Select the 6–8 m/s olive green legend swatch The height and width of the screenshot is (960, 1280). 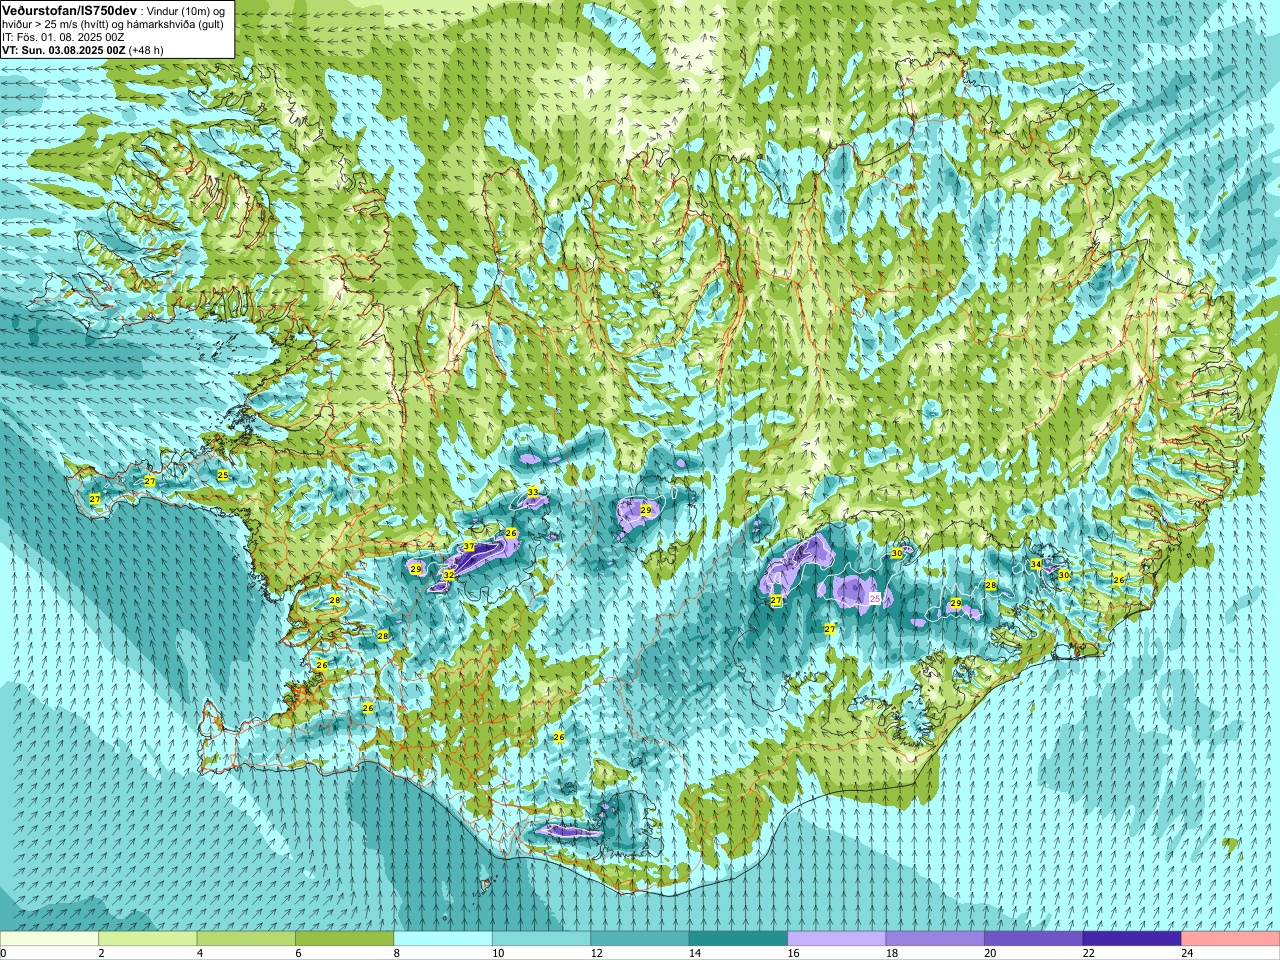pyautogui.click(x=344, y=939)
